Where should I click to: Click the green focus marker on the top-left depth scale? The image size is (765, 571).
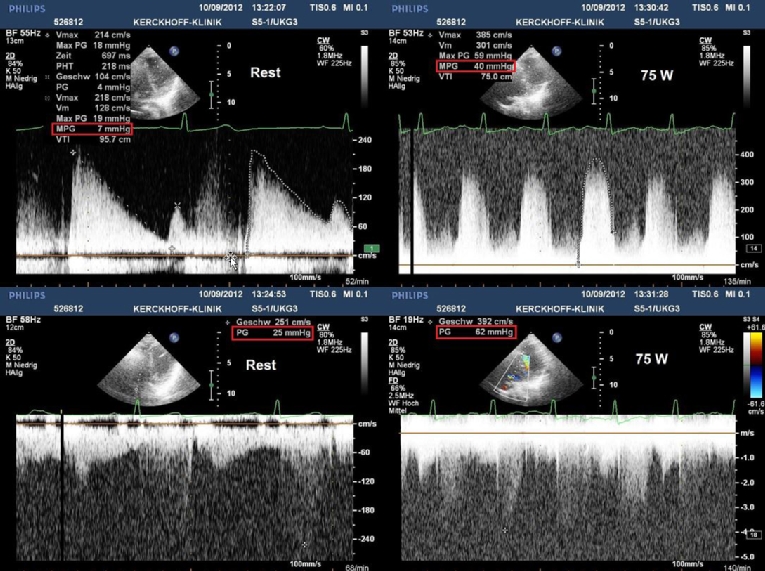click(210, 92)
